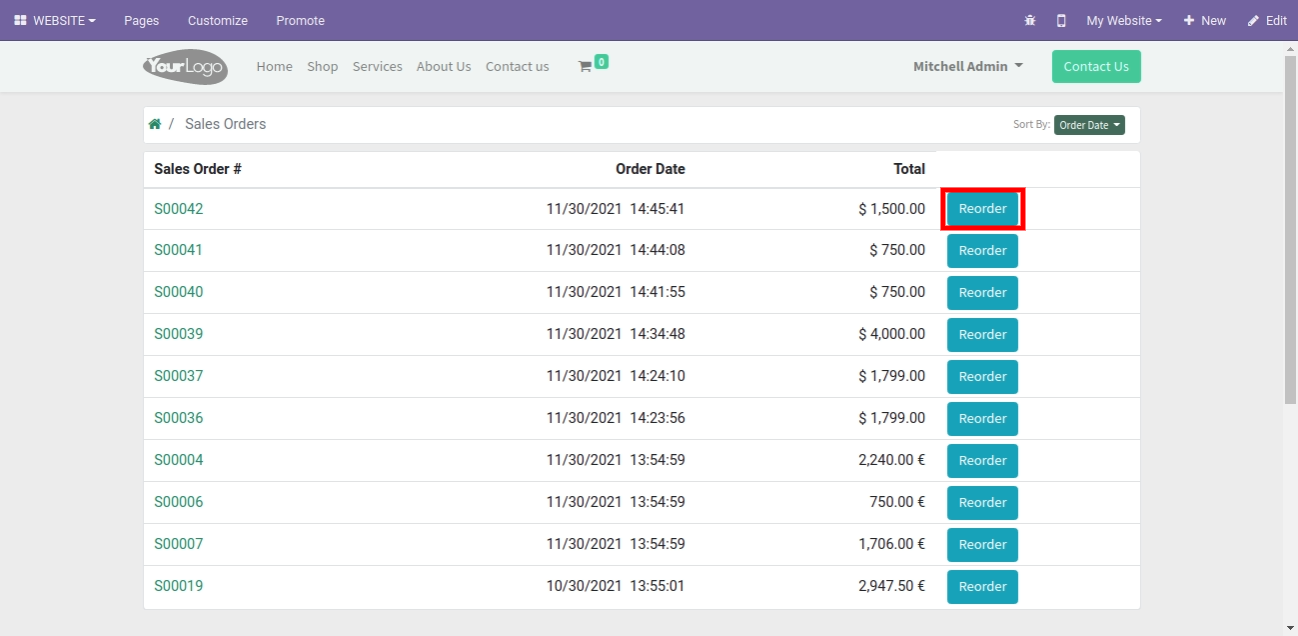Image resolution: width=1298 pixels, height=636 pixels.
Task: Open the Mitchell Admin user dropdown
Action: point(967,66)
